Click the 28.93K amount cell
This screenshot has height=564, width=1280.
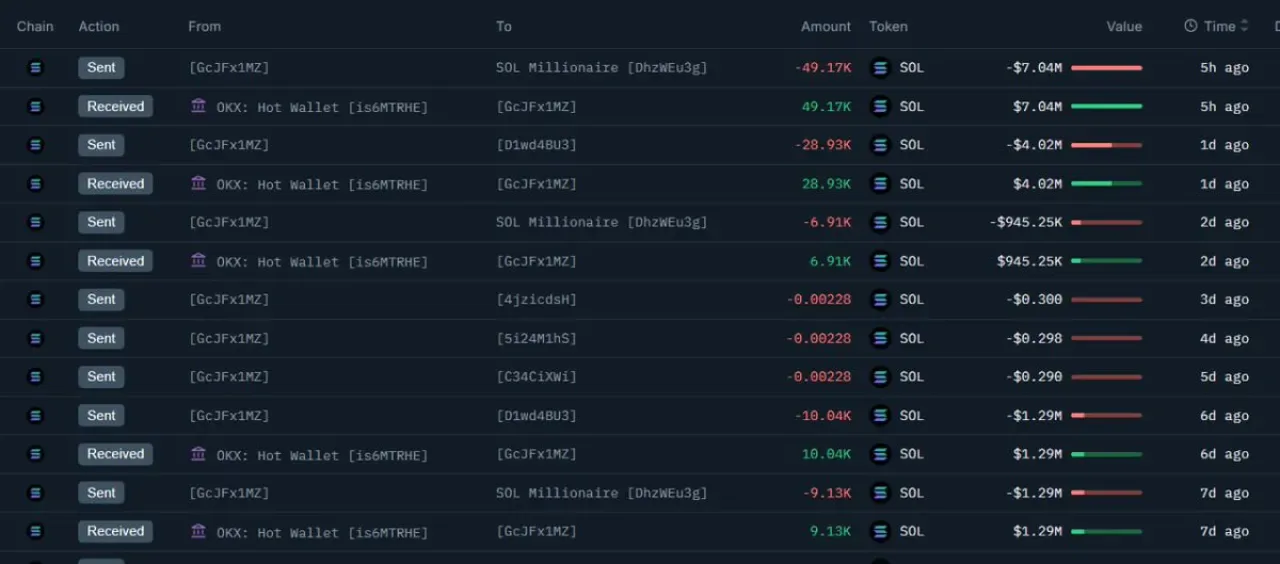[826, 184]
